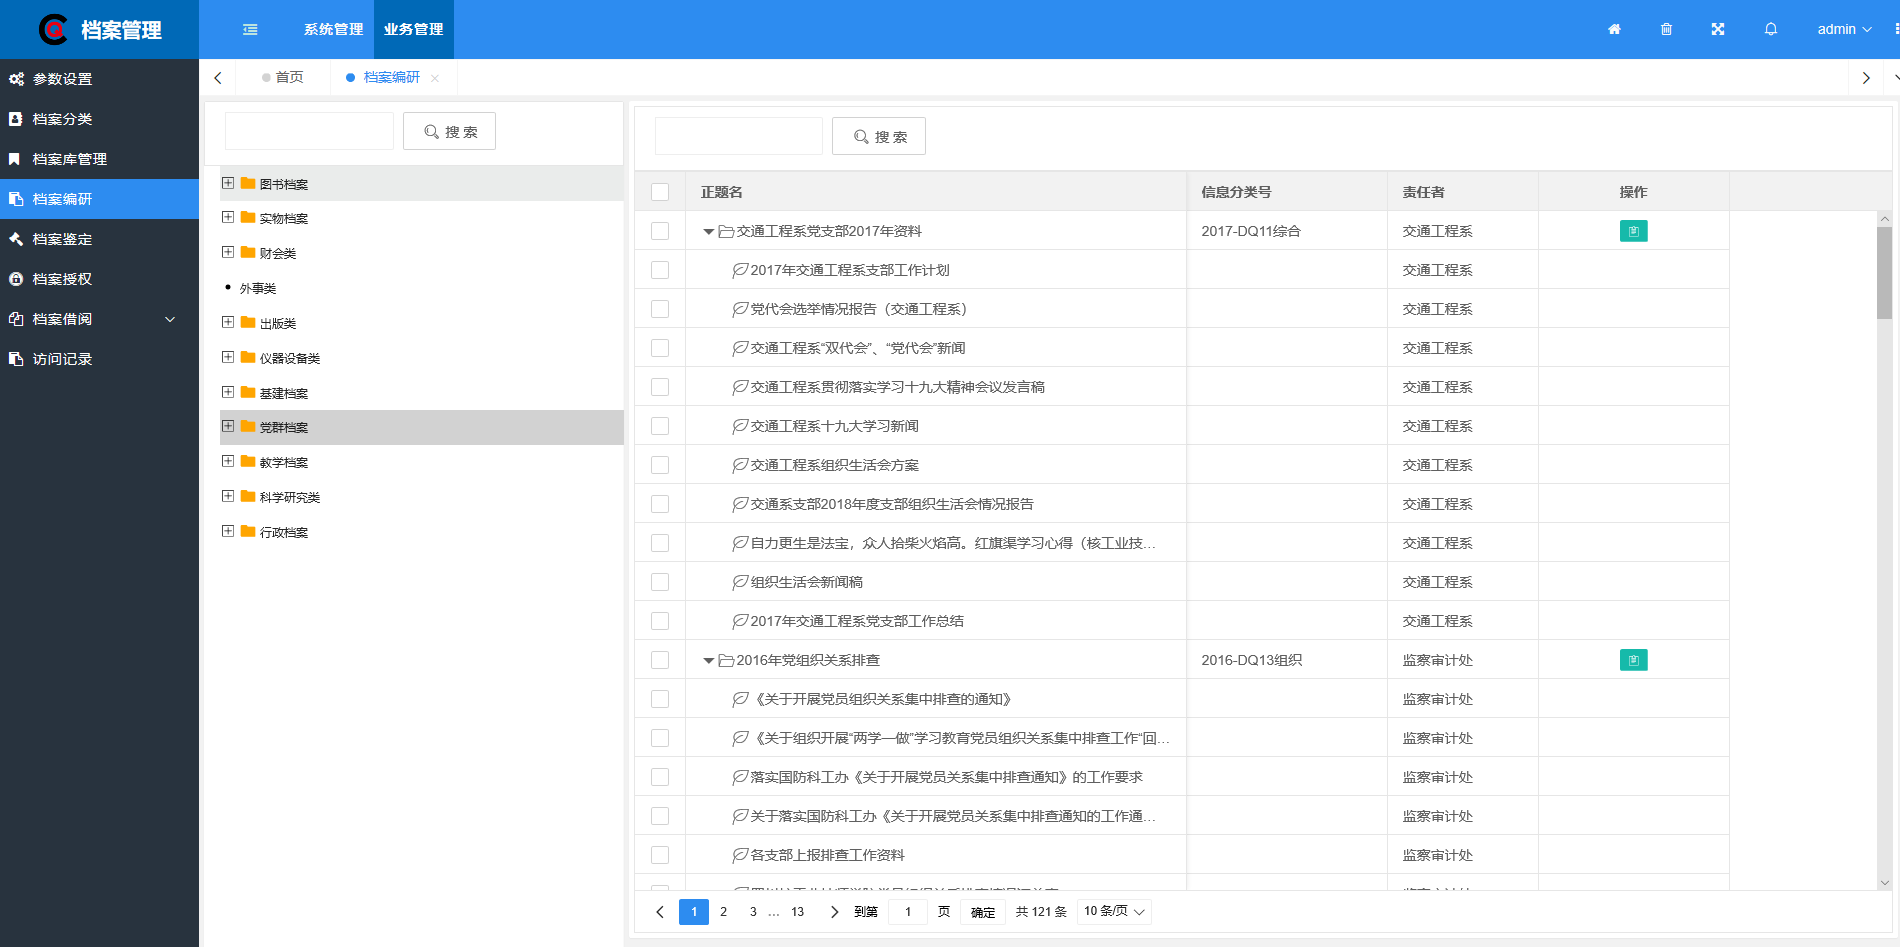Expand the 党群档案 tree node
Screen dimensions: 1900x947
tap(227, 426)
